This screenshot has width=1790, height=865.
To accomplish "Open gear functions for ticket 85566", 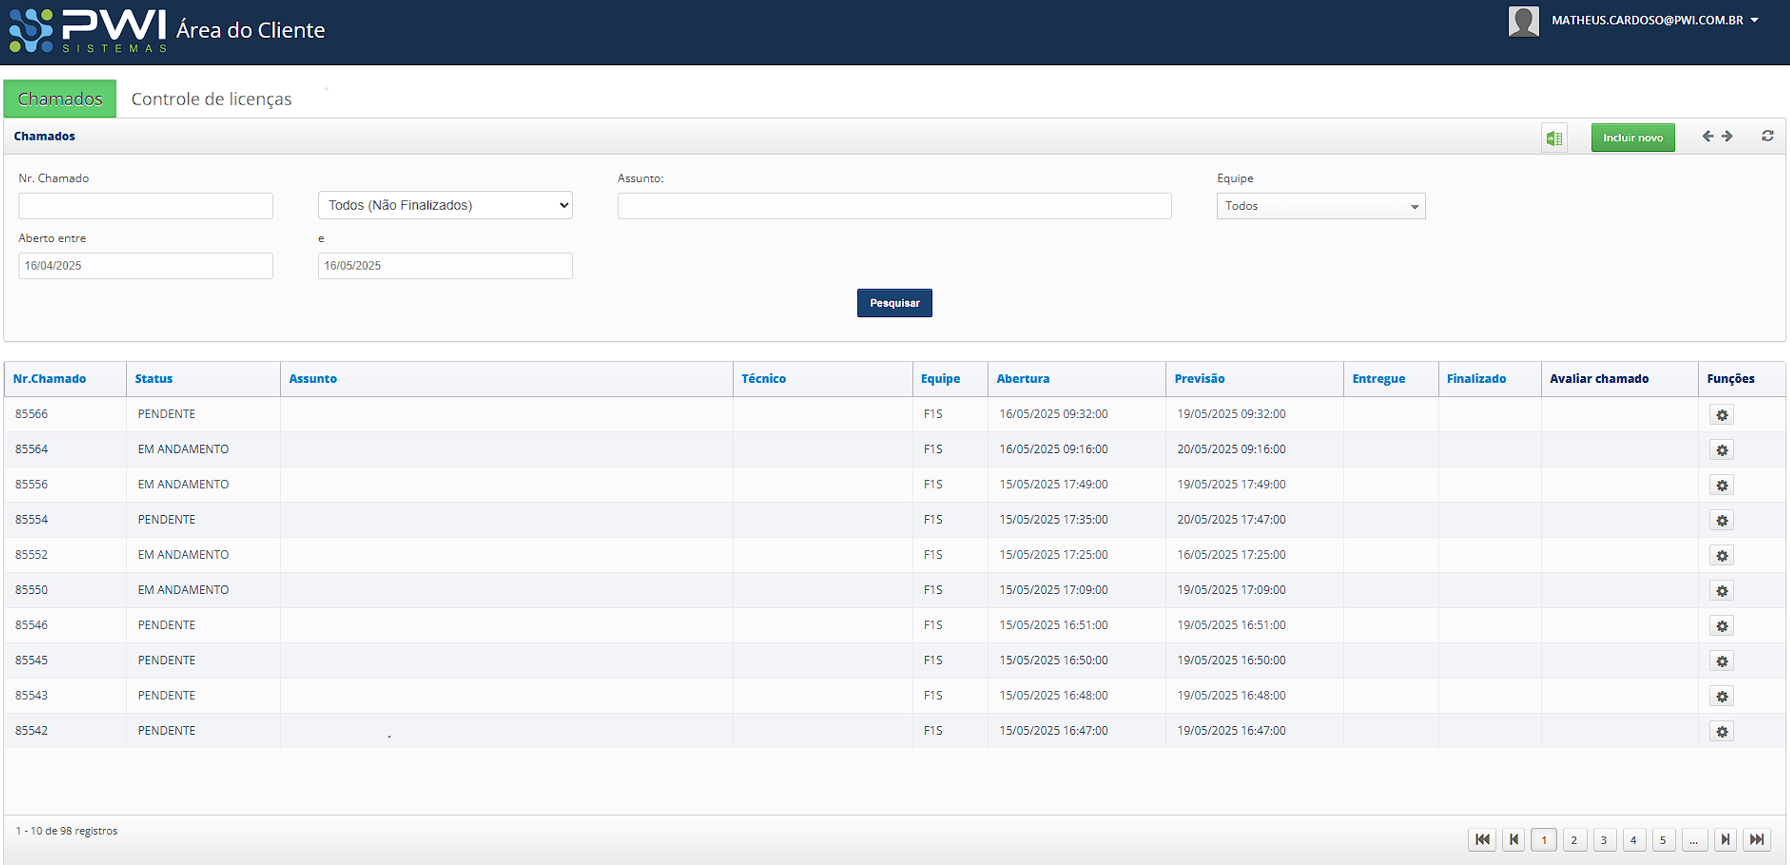I will [1721, 415].
